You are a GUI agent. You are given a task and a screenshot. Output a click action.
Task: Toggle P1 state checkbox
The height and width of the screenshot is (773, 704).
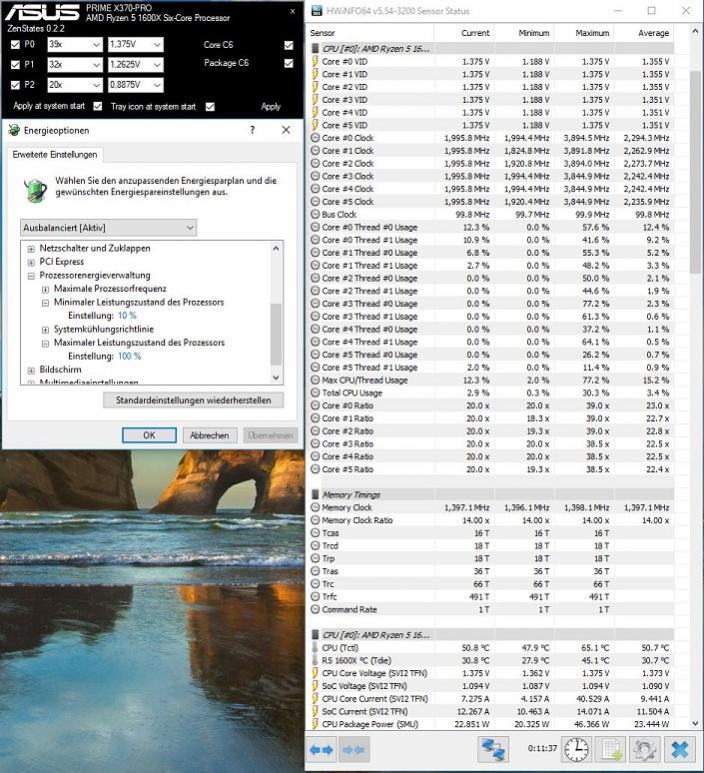click(x=15, y=65)
